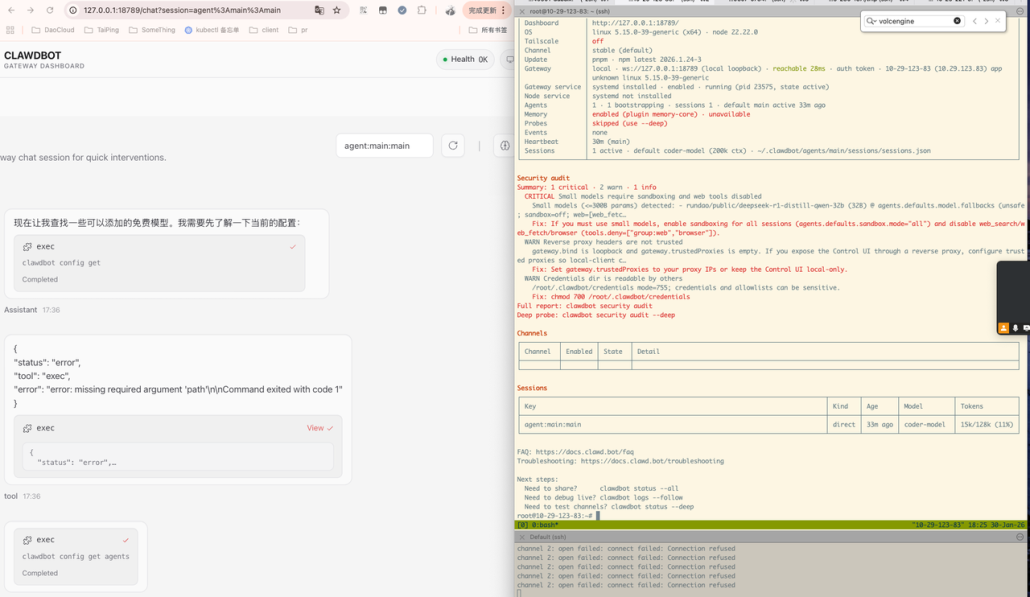The width and height of the screenshot is (1030, 597).
Task: Open the kubectl bookmark
Action: coord(211,30)
